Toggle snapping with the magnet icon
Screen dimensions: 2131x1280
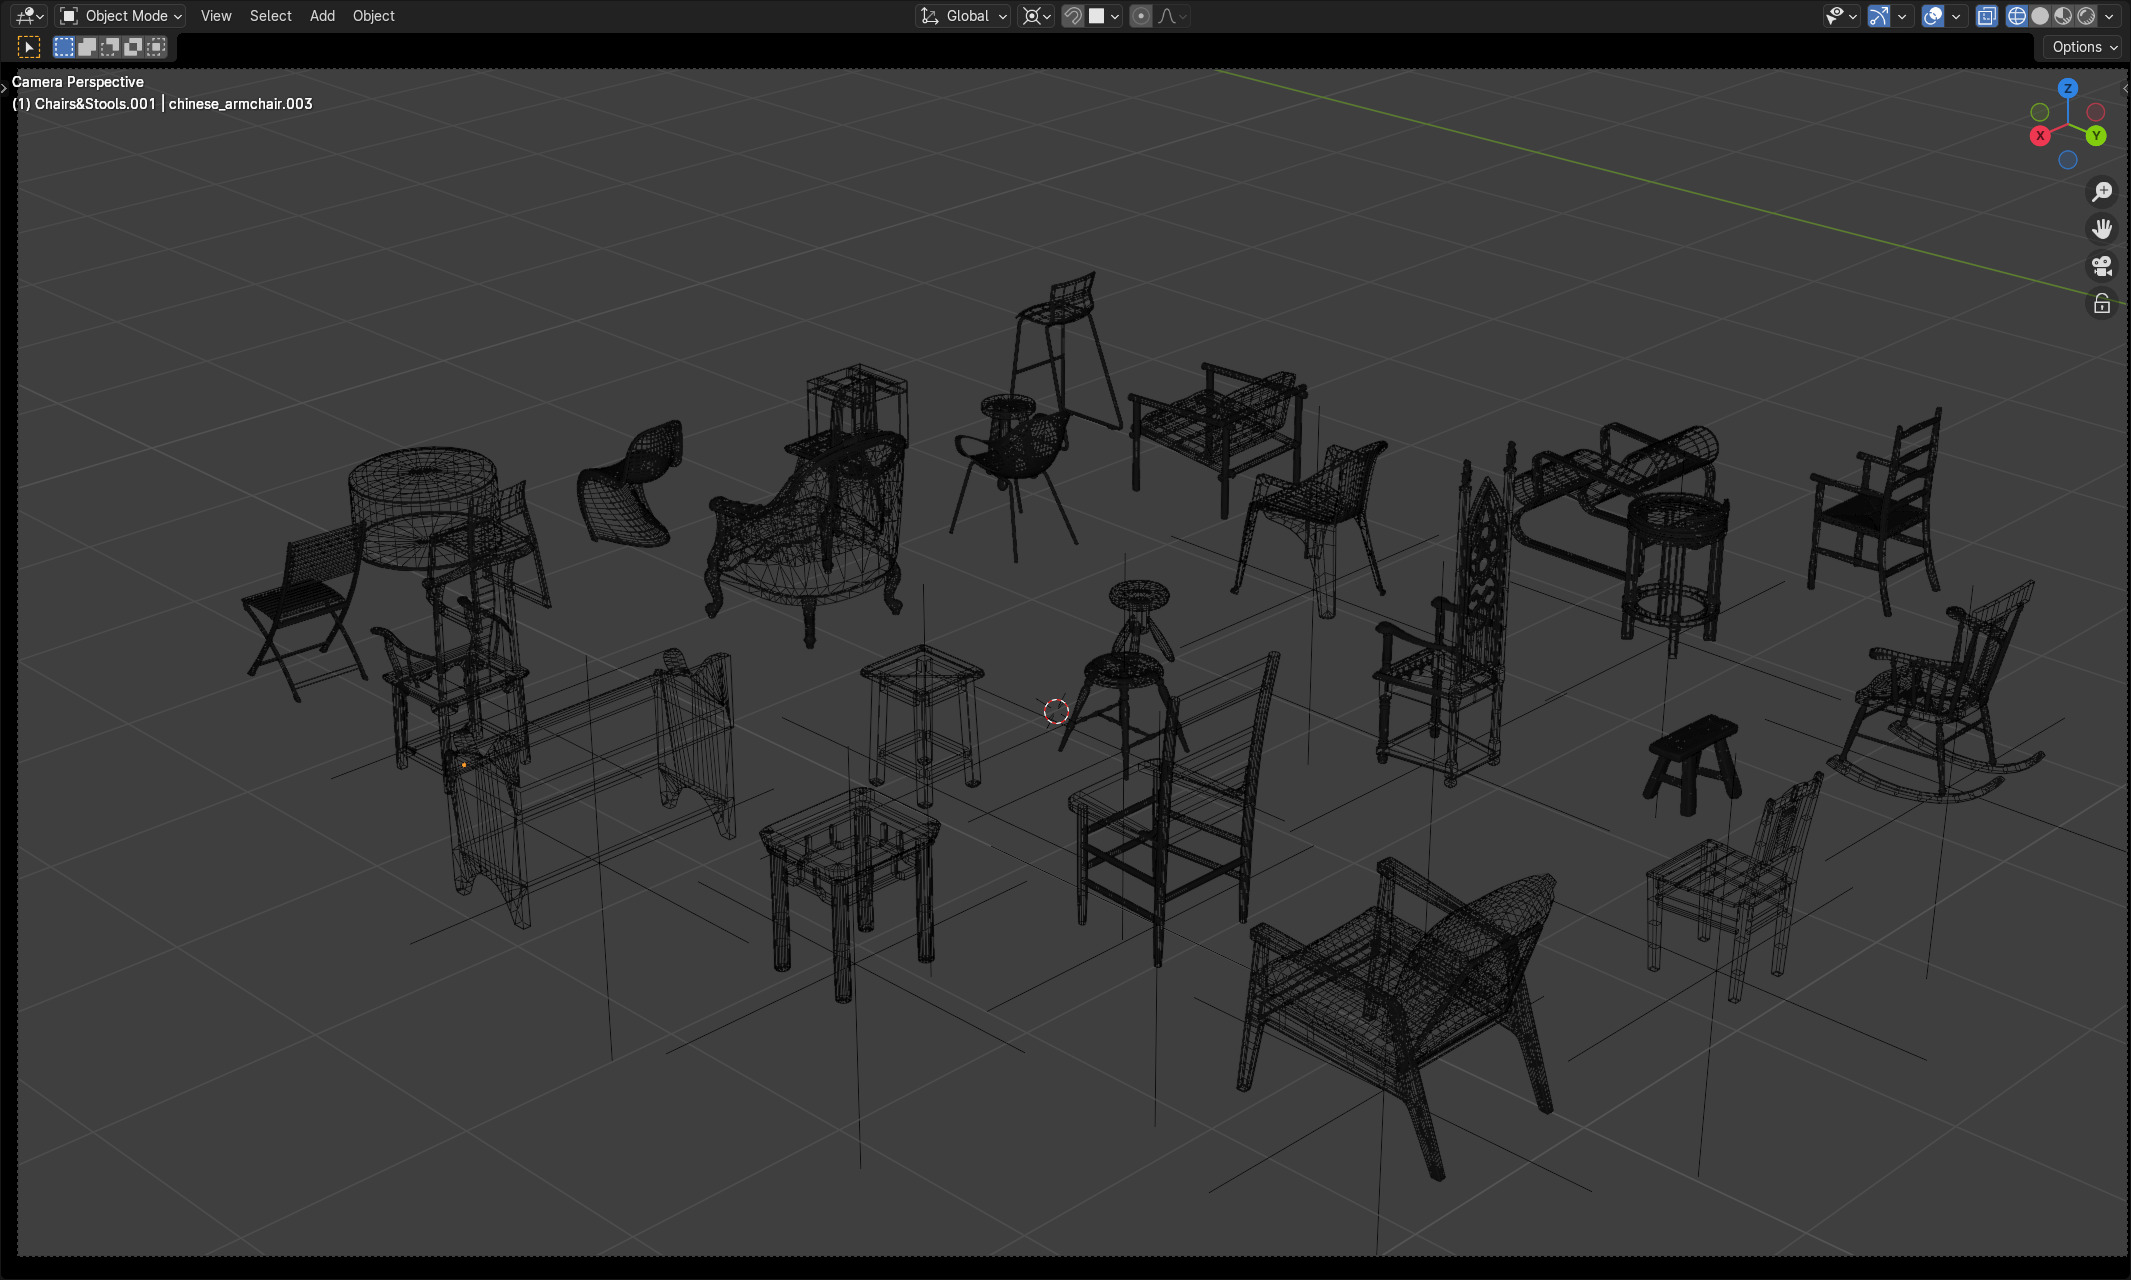1073,16
